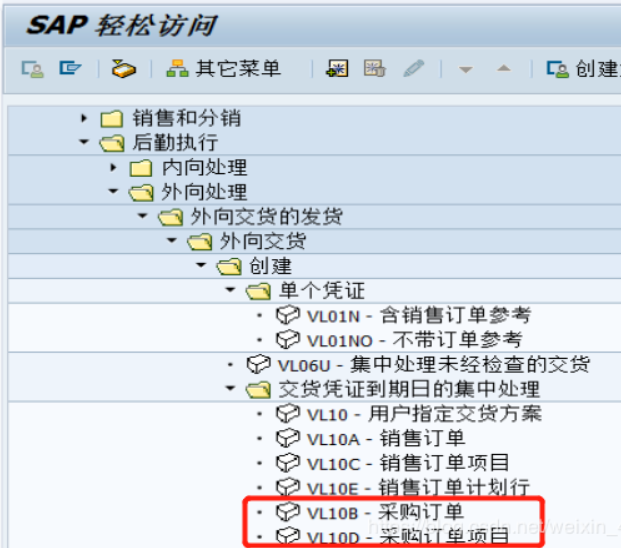The height and width of the screenshot is (548, 621).
Task: Open the SAP menu toolbar icon
Action: pos(70,68)
